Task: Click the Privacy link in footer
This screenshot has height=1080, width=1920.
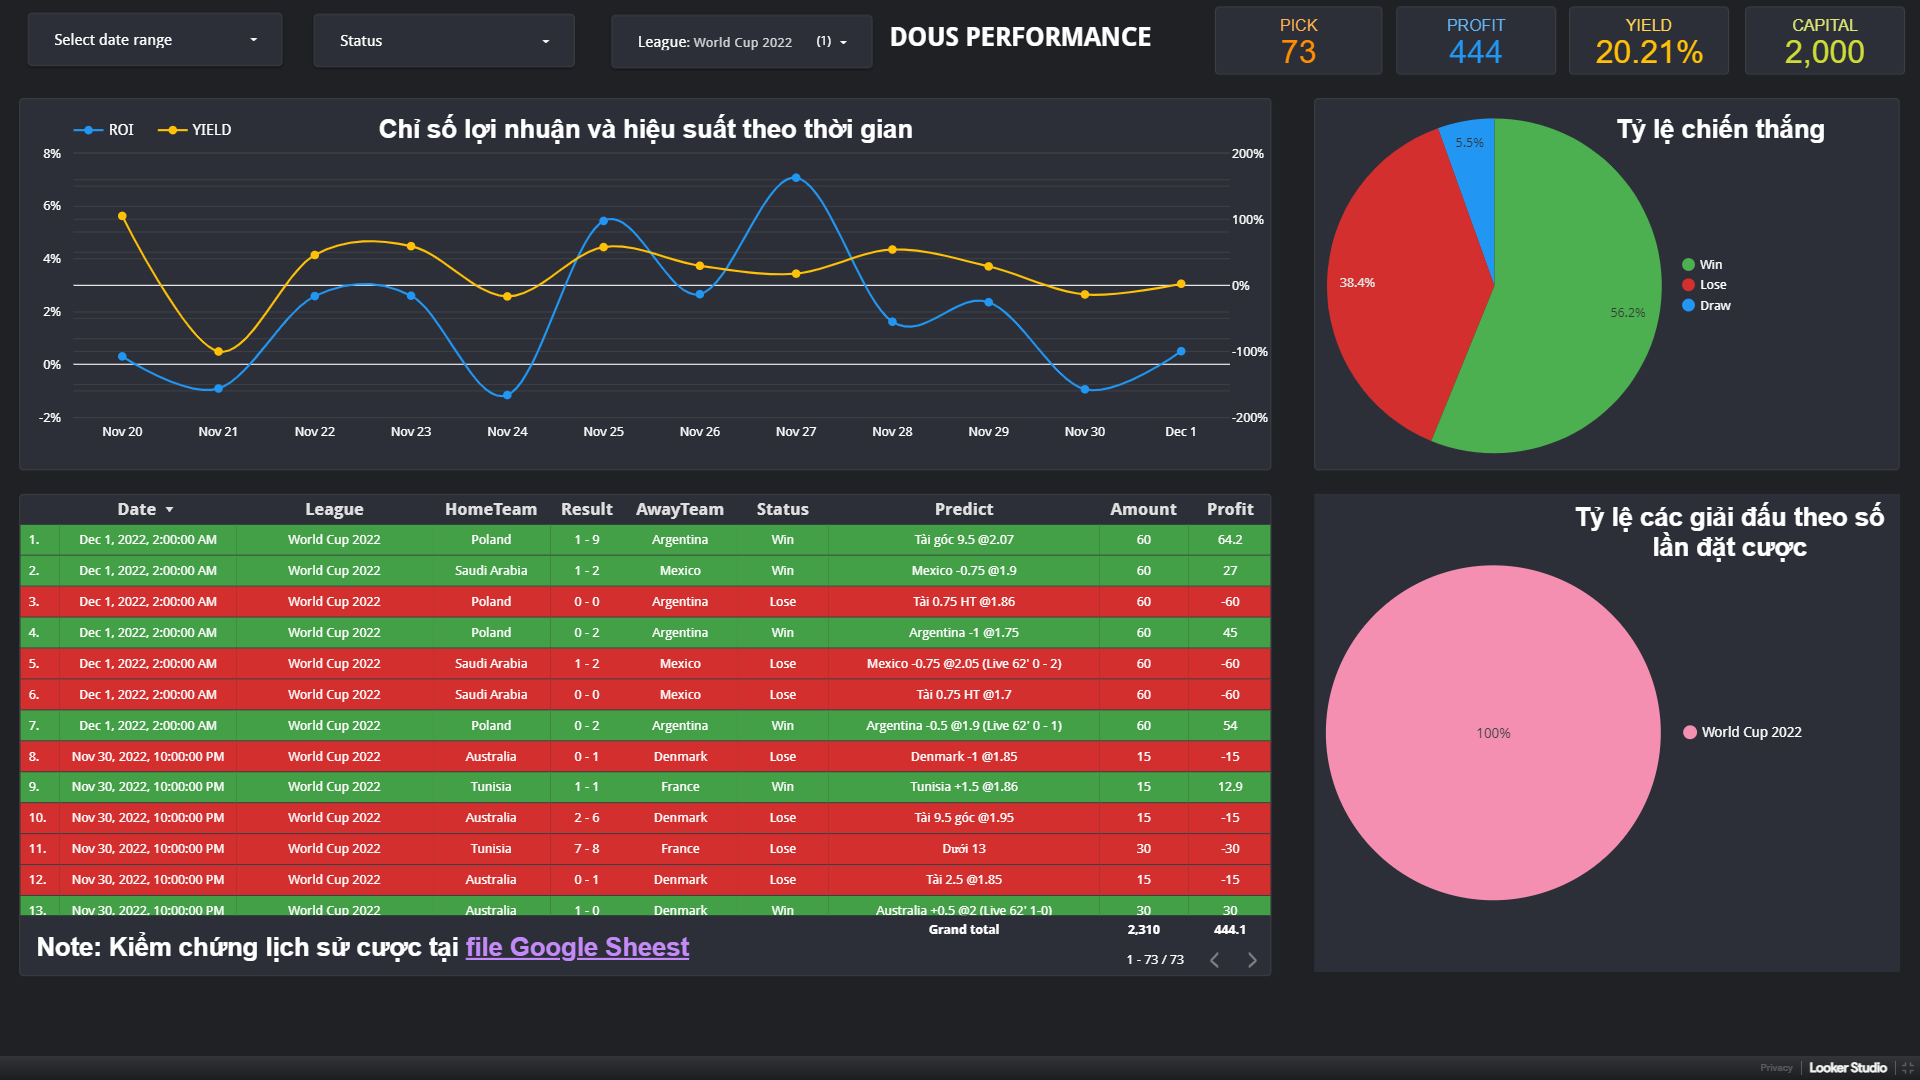Action: (x=1776, y=1068)
